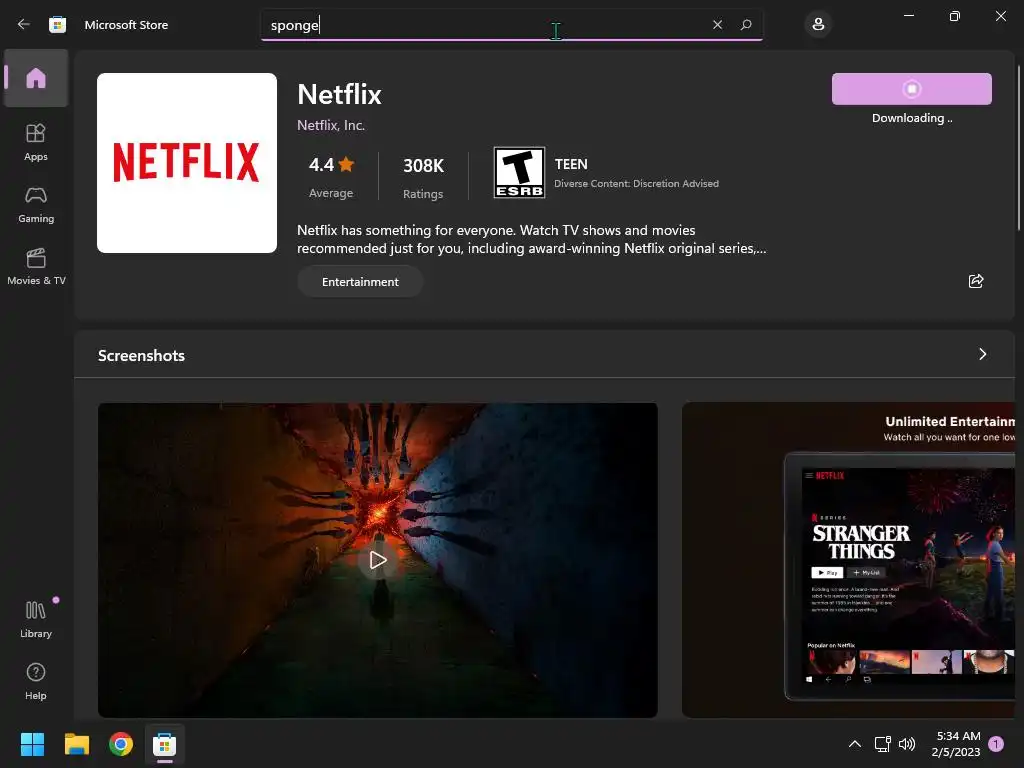Screen dimensions: 1024x768
Task: Click the vertical scrollbar
Action: point(1019,148)
